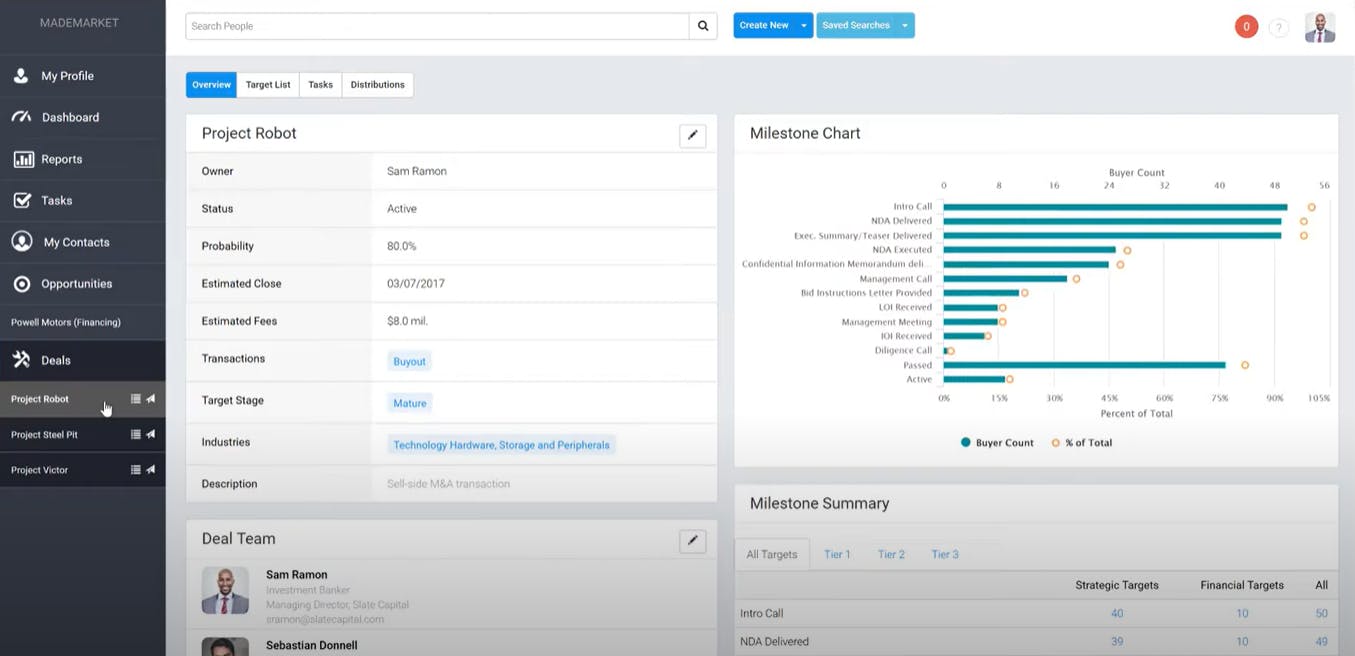Open Project Robot list icon
Image resolution: width=1355 pixels, height=656 pixels.
click(x=136, y=399)
